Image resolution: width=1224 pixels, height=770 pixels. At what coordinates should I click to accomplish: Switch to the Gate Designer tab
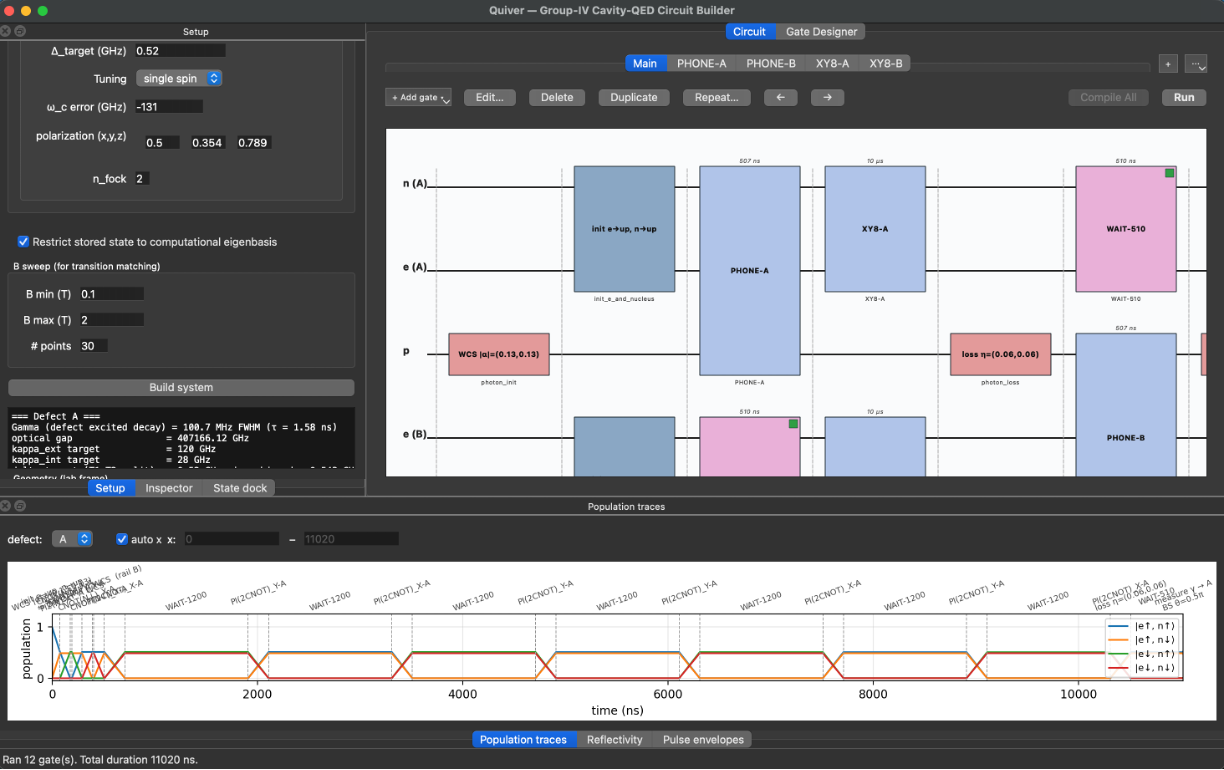821,32
